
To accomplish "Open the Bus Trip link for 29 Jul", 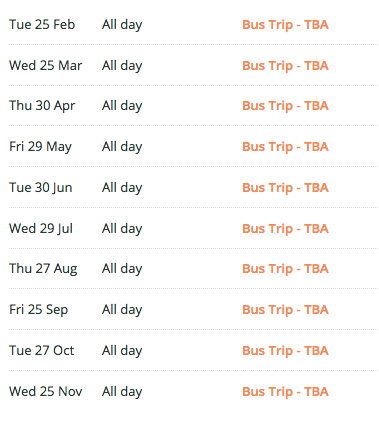I will pos(285,229).
